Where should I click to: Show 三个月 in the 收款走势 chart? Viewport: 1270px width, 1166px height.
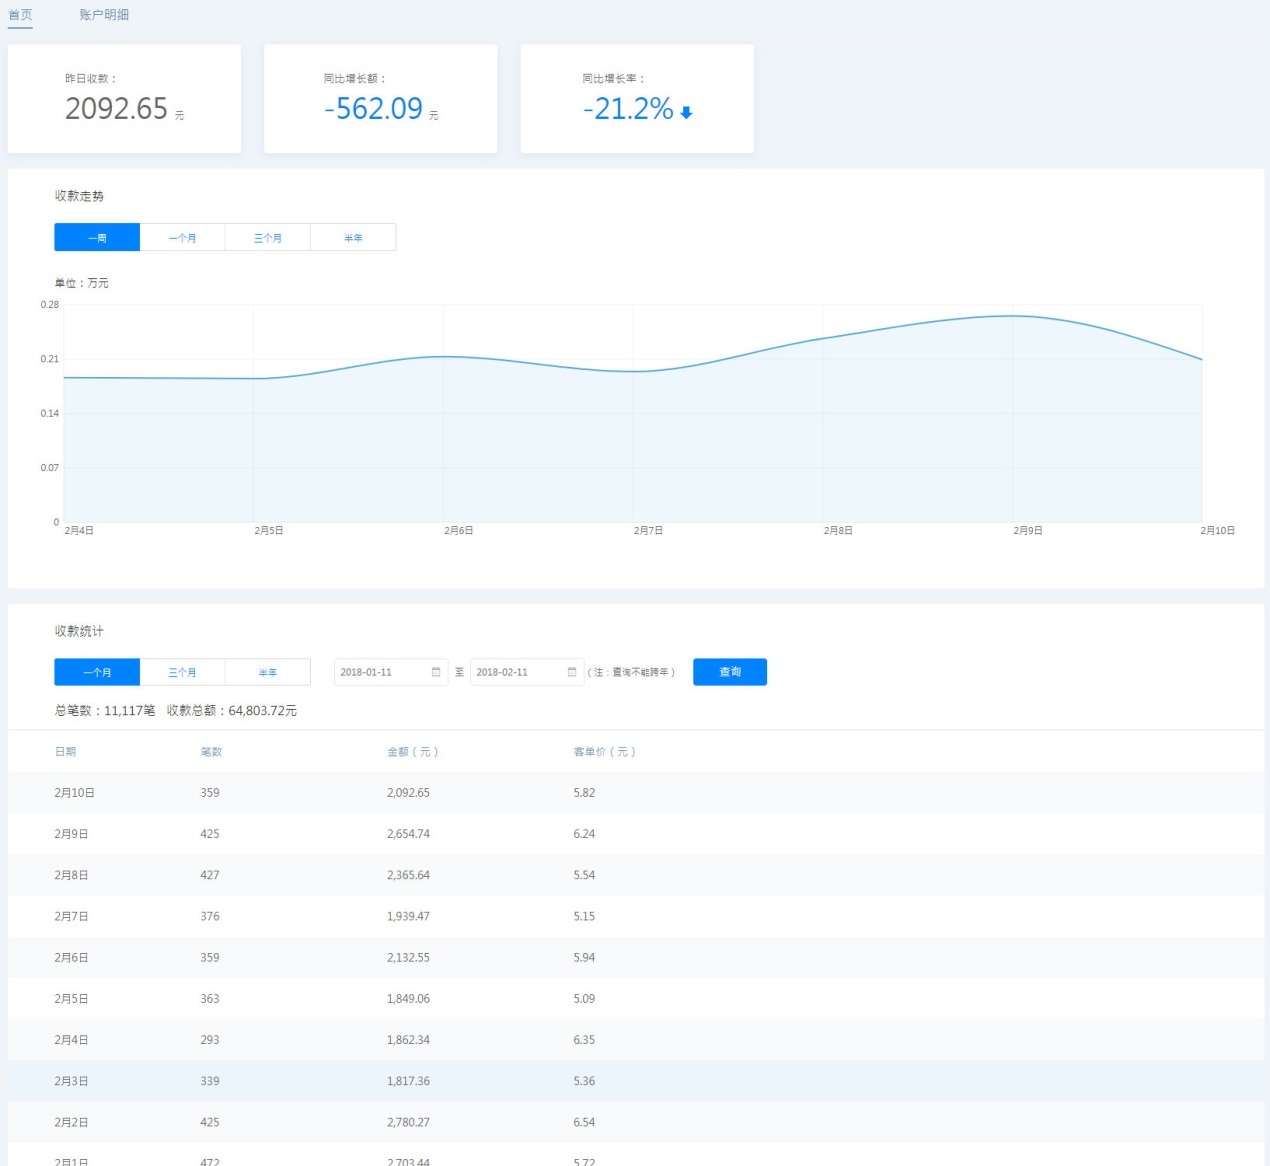[x=268, y=238]
